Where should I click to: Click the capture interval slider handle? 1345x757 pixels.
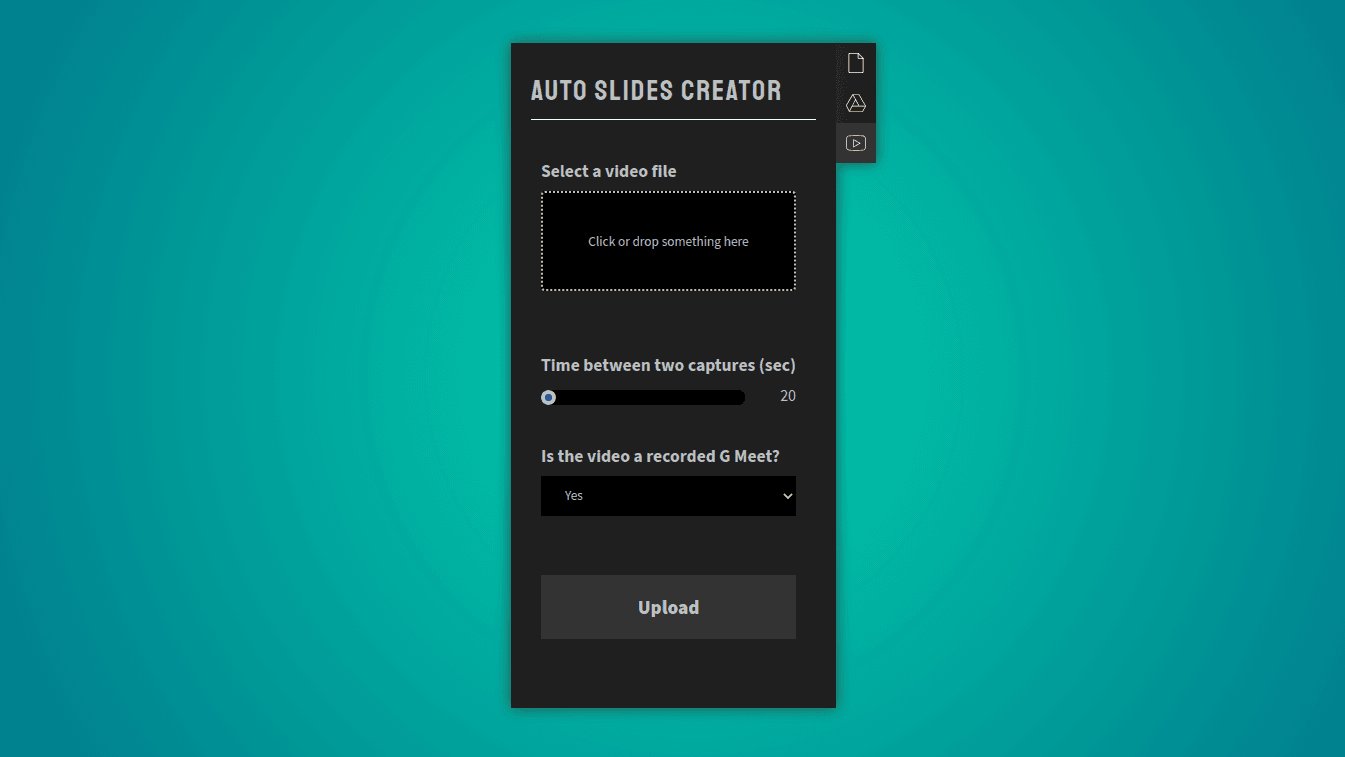[548, 397]
